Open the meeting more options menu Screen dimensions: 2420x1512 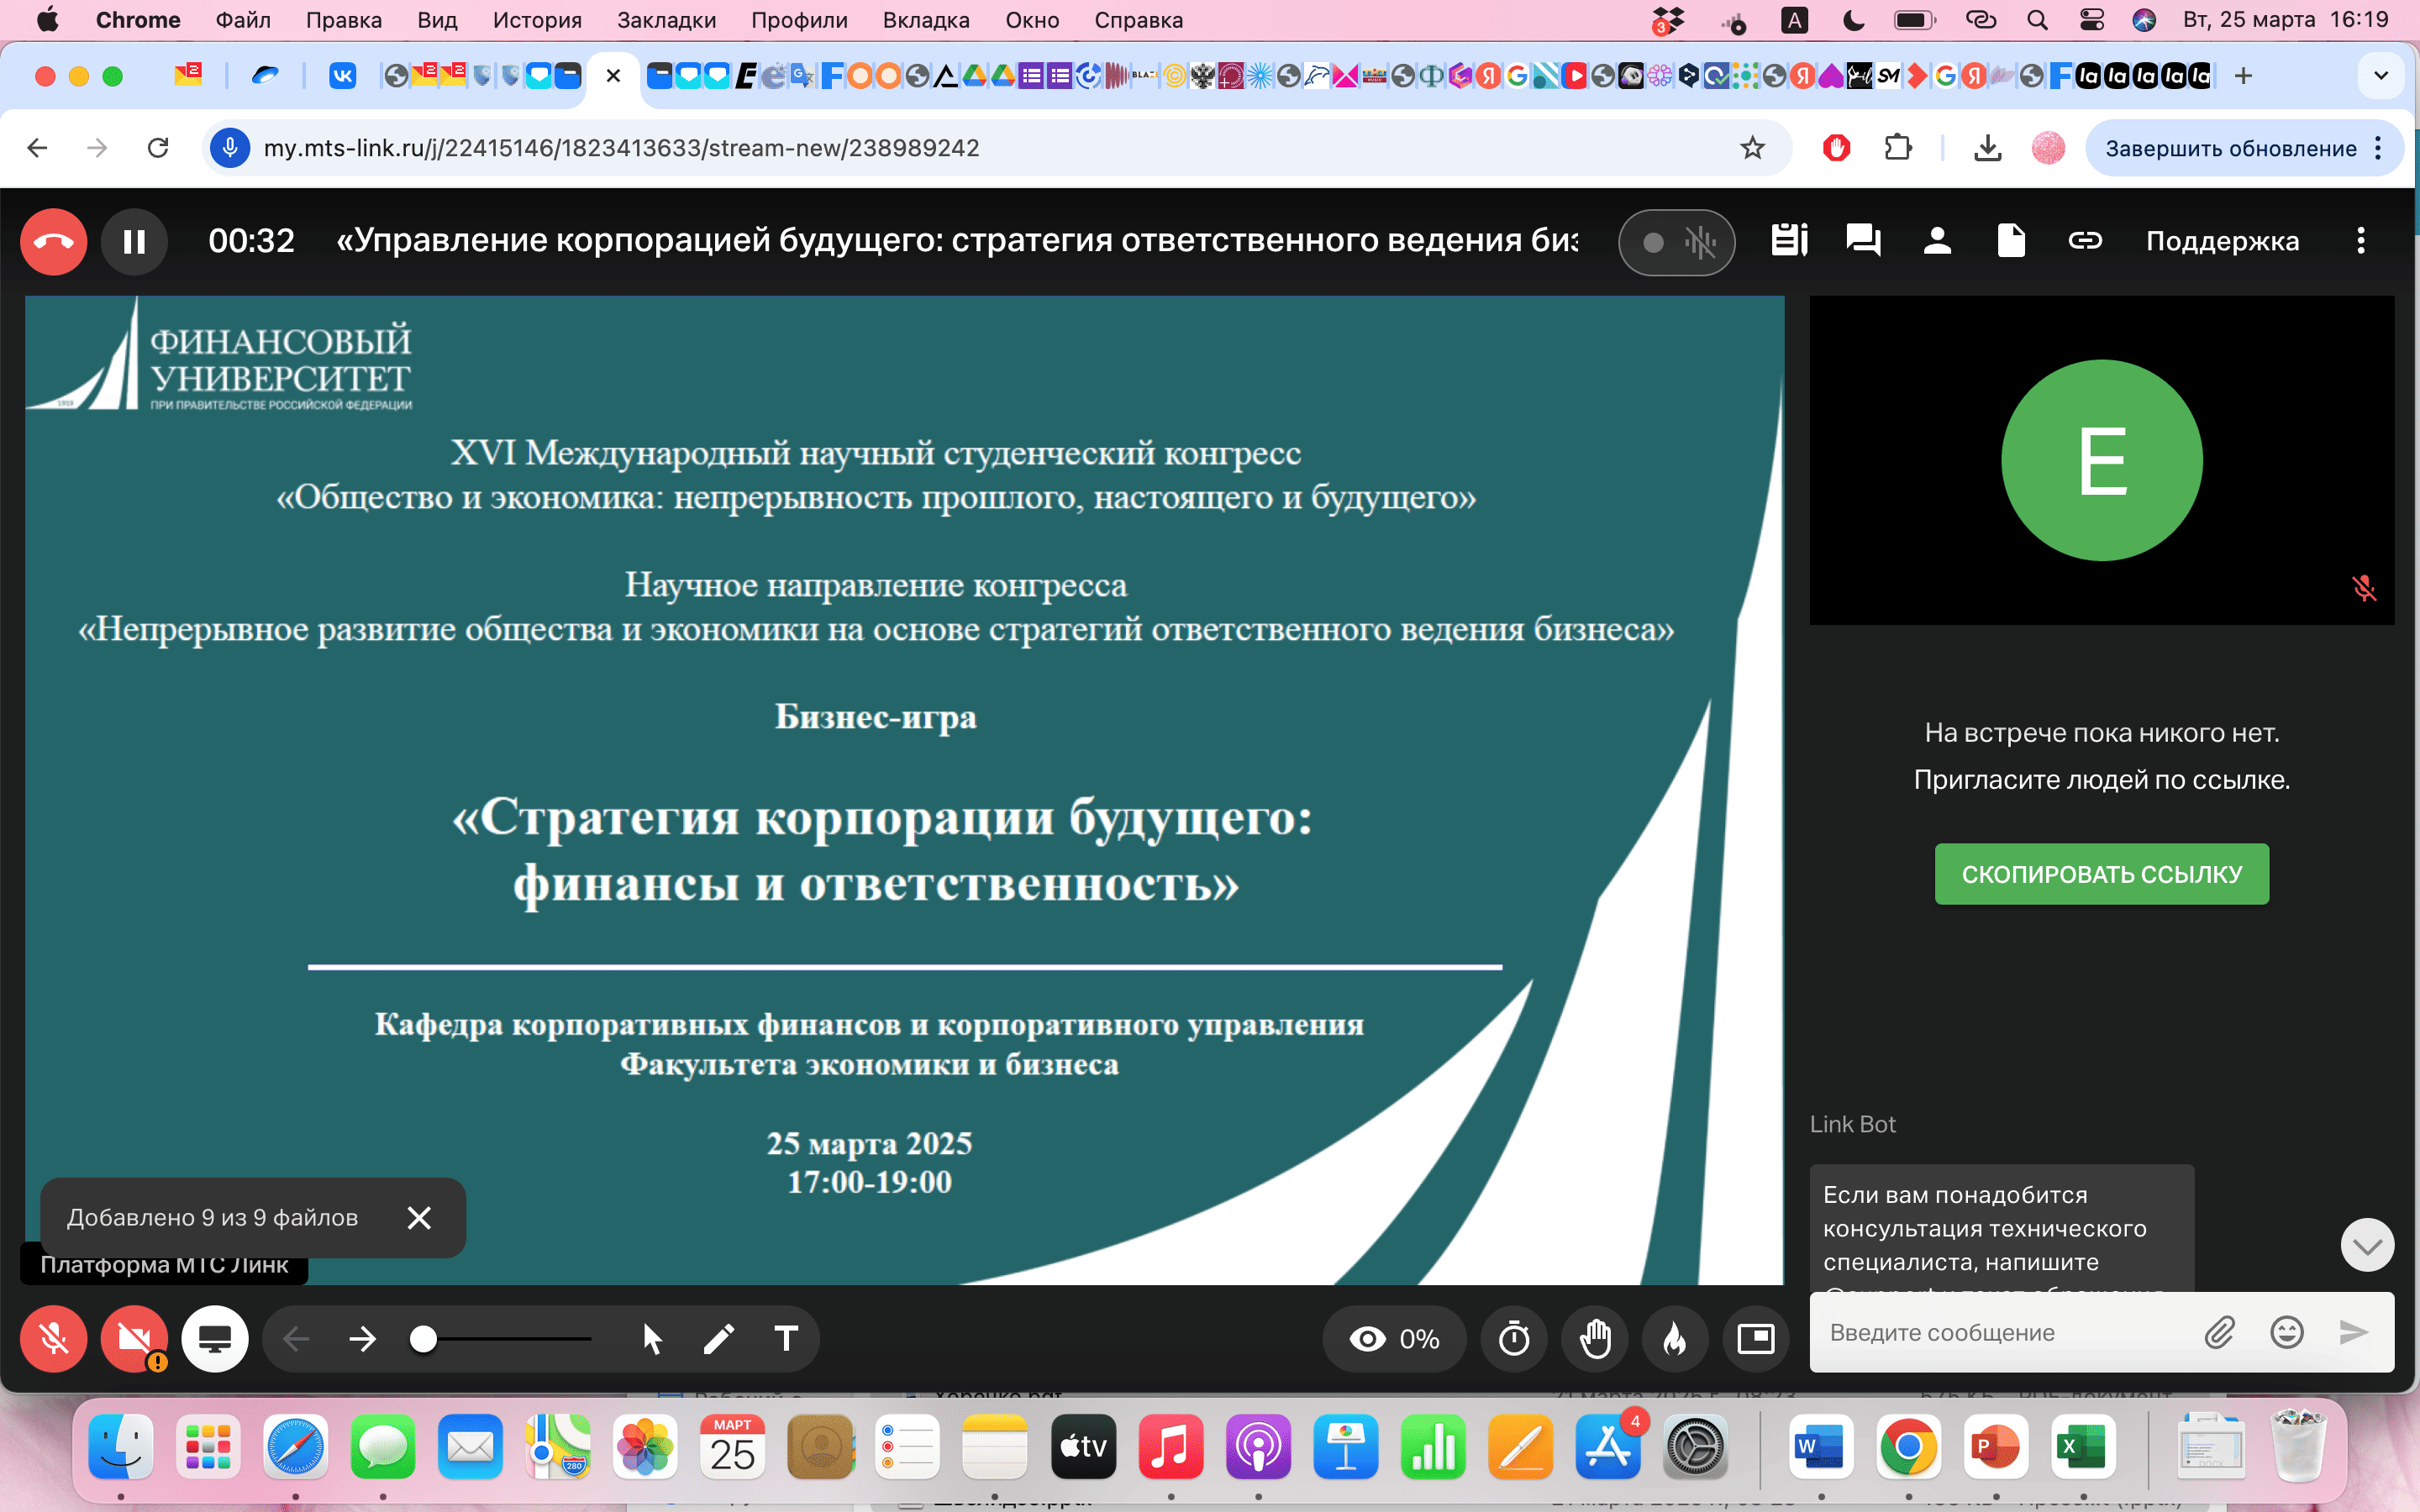tap(2361, 241)
